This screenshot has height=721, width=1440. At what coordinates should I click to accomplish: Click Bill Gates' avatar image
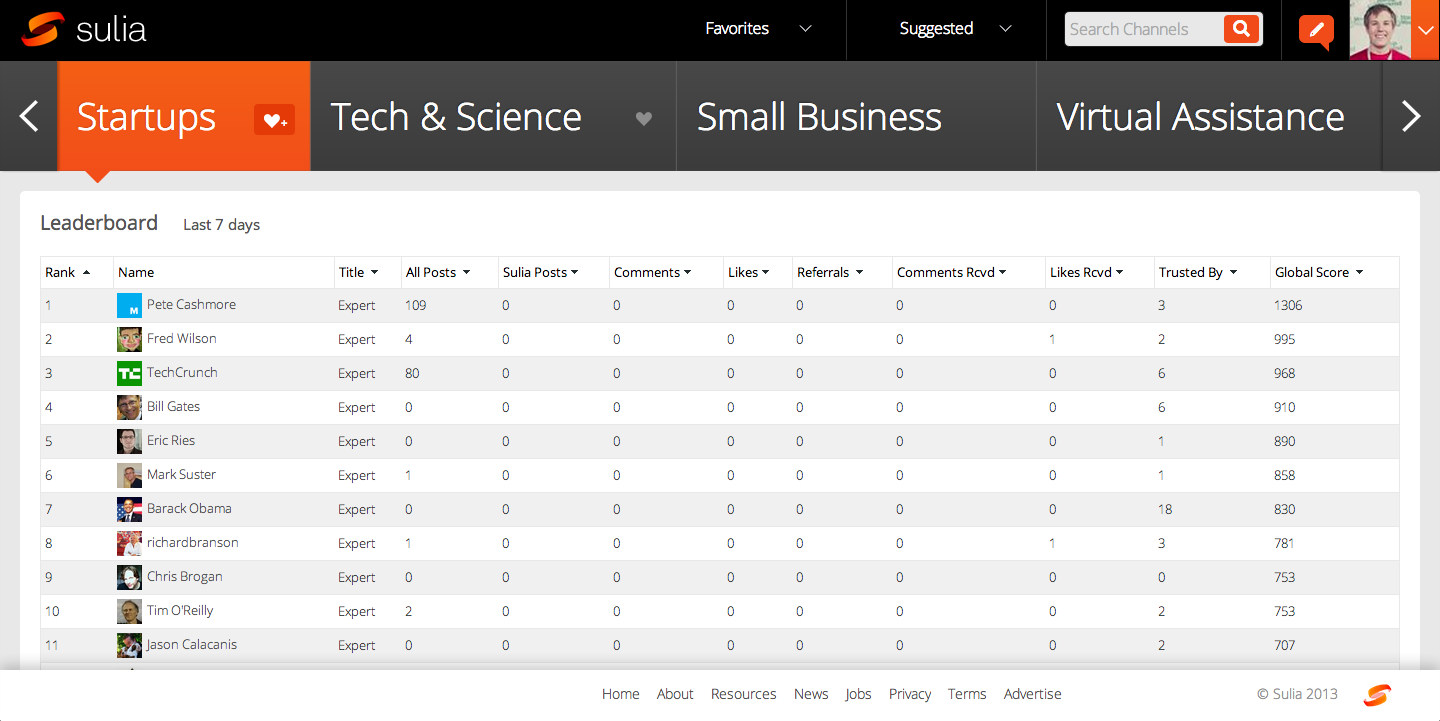click(x=129, y=407)
